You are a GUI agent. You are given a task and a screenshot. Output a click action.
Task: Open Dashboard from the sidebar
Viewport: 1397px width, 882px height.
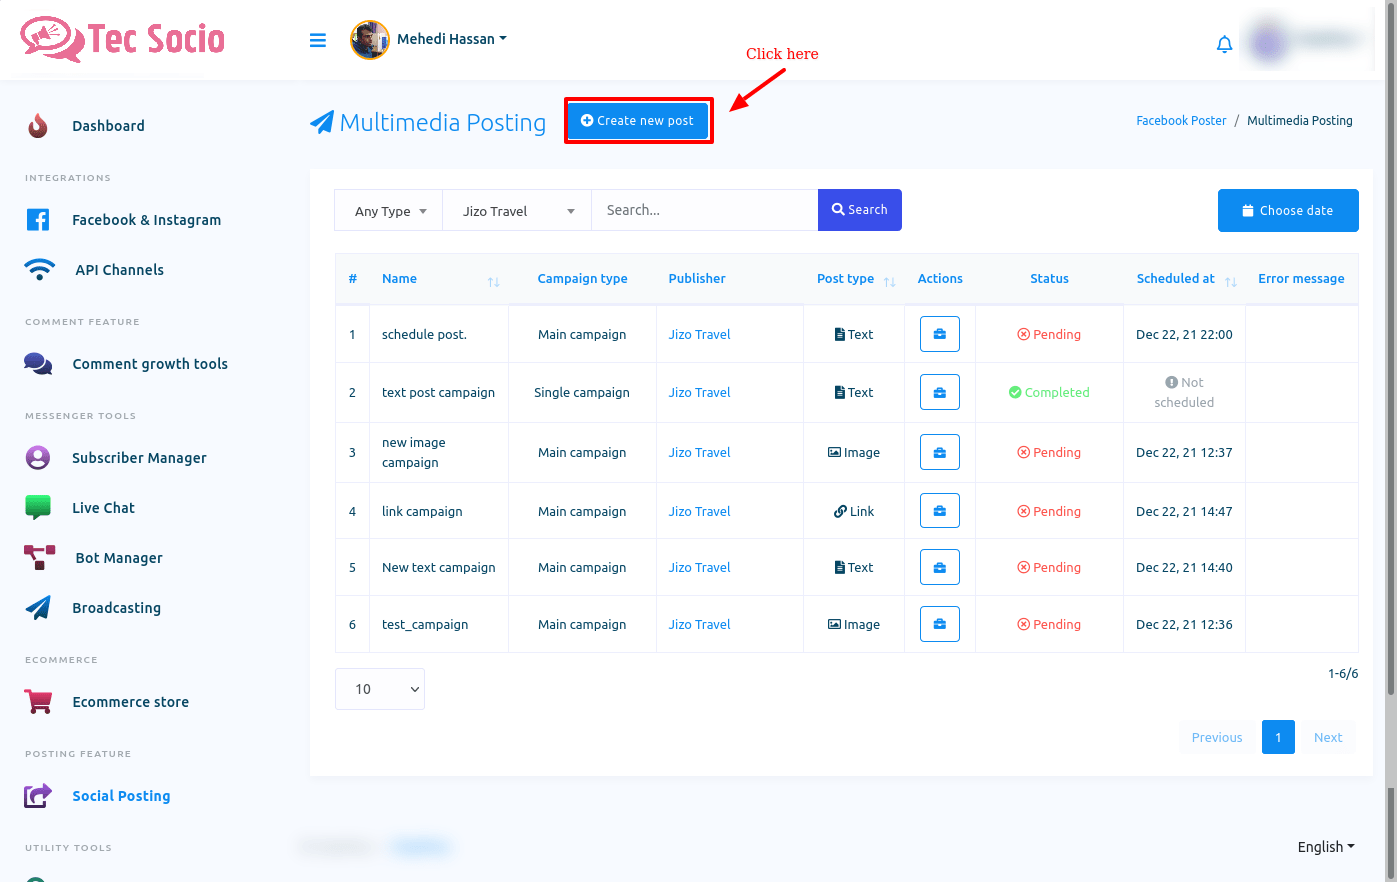[108, 126]
